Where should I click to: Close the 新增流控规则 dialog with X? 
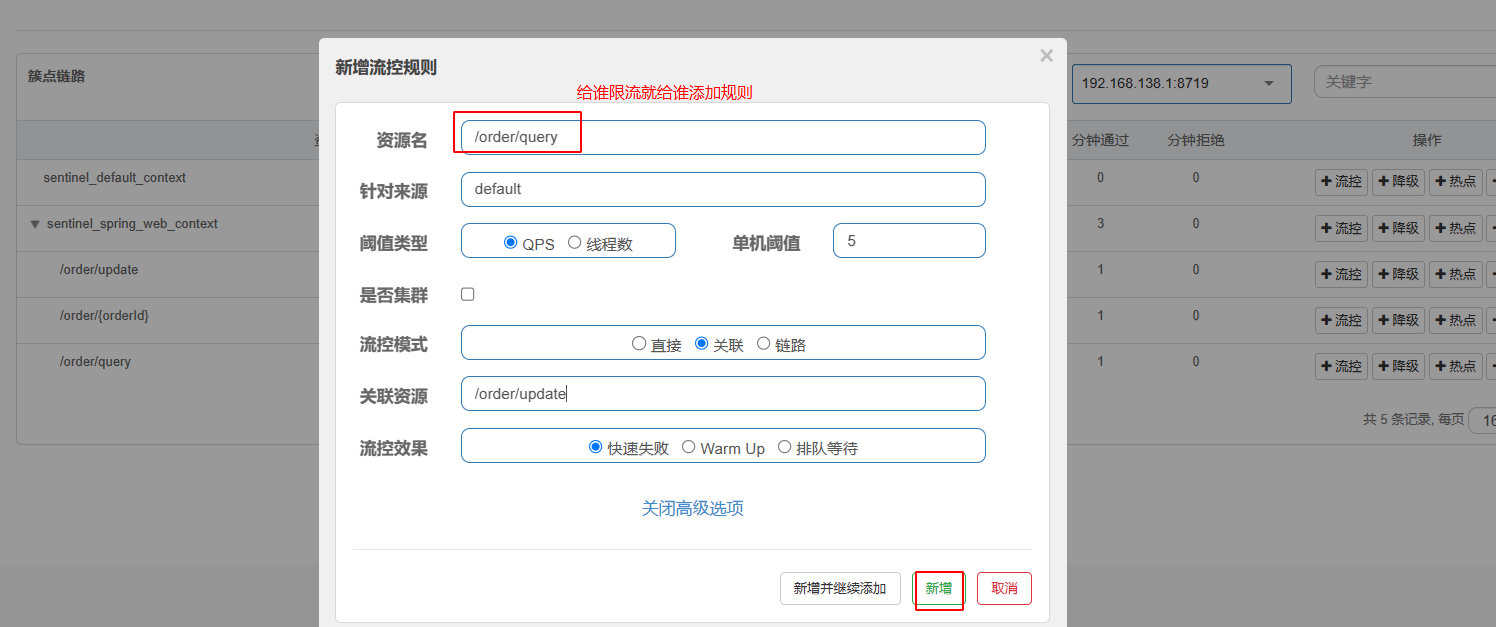click(x=1046, y=56)
